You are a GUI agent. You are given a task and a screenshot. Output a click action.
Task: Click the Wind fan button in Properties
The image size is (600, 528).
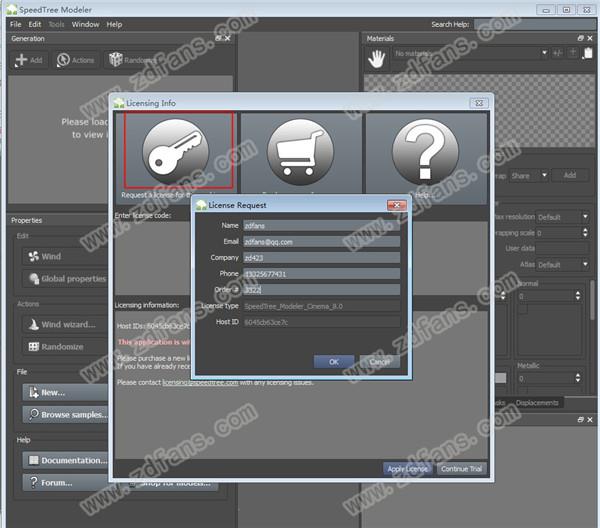coord(65,256)
